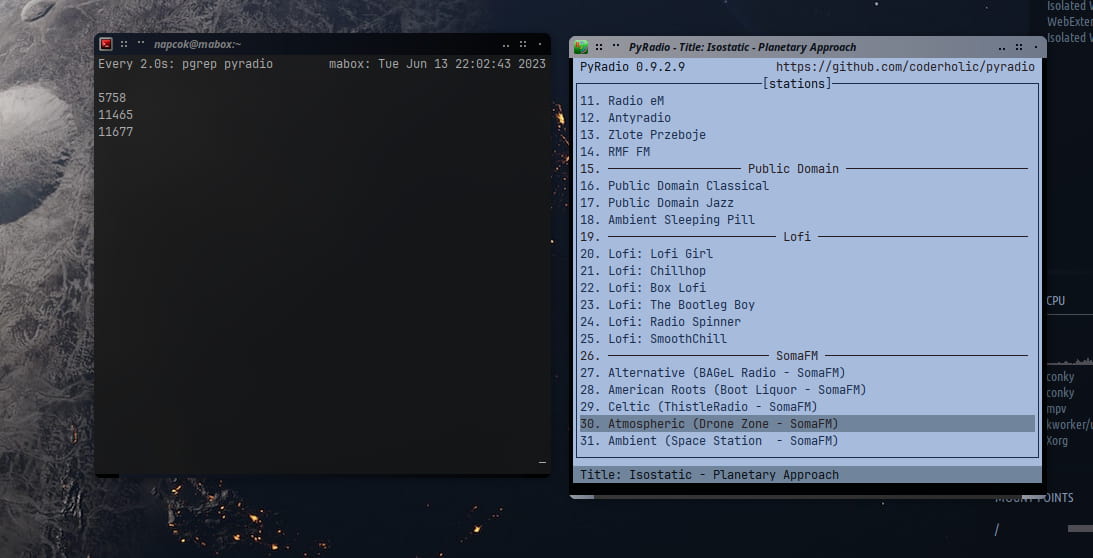
Task: Click the four-dot button beside the PyRadio app icon
Action: 598,47
